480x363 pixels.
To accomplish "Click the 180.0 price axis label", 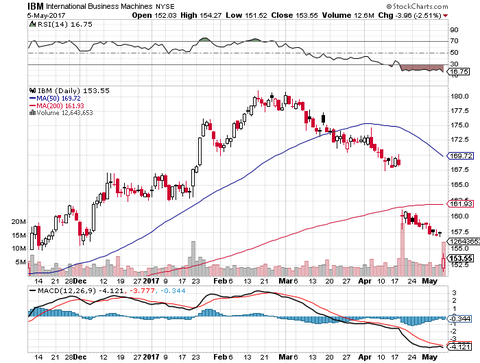I will (460, 97).
